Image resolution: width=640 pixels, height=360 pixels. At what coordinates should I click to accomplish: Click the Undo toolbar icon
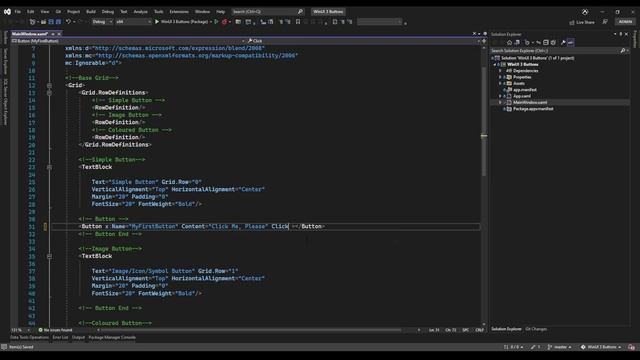pos(68,22)
